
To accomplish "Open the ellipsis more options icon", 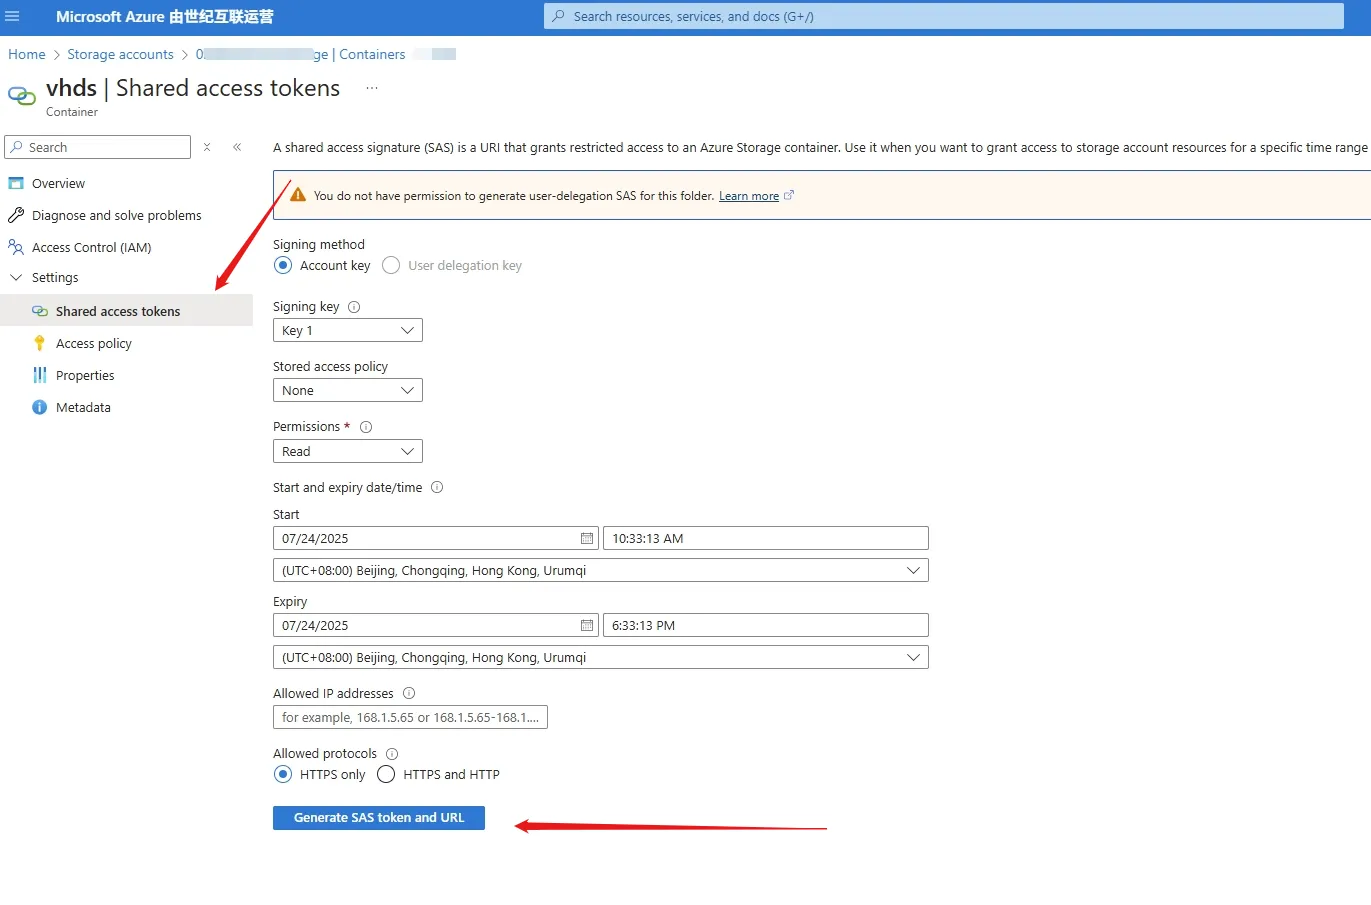I will [372, 88].
